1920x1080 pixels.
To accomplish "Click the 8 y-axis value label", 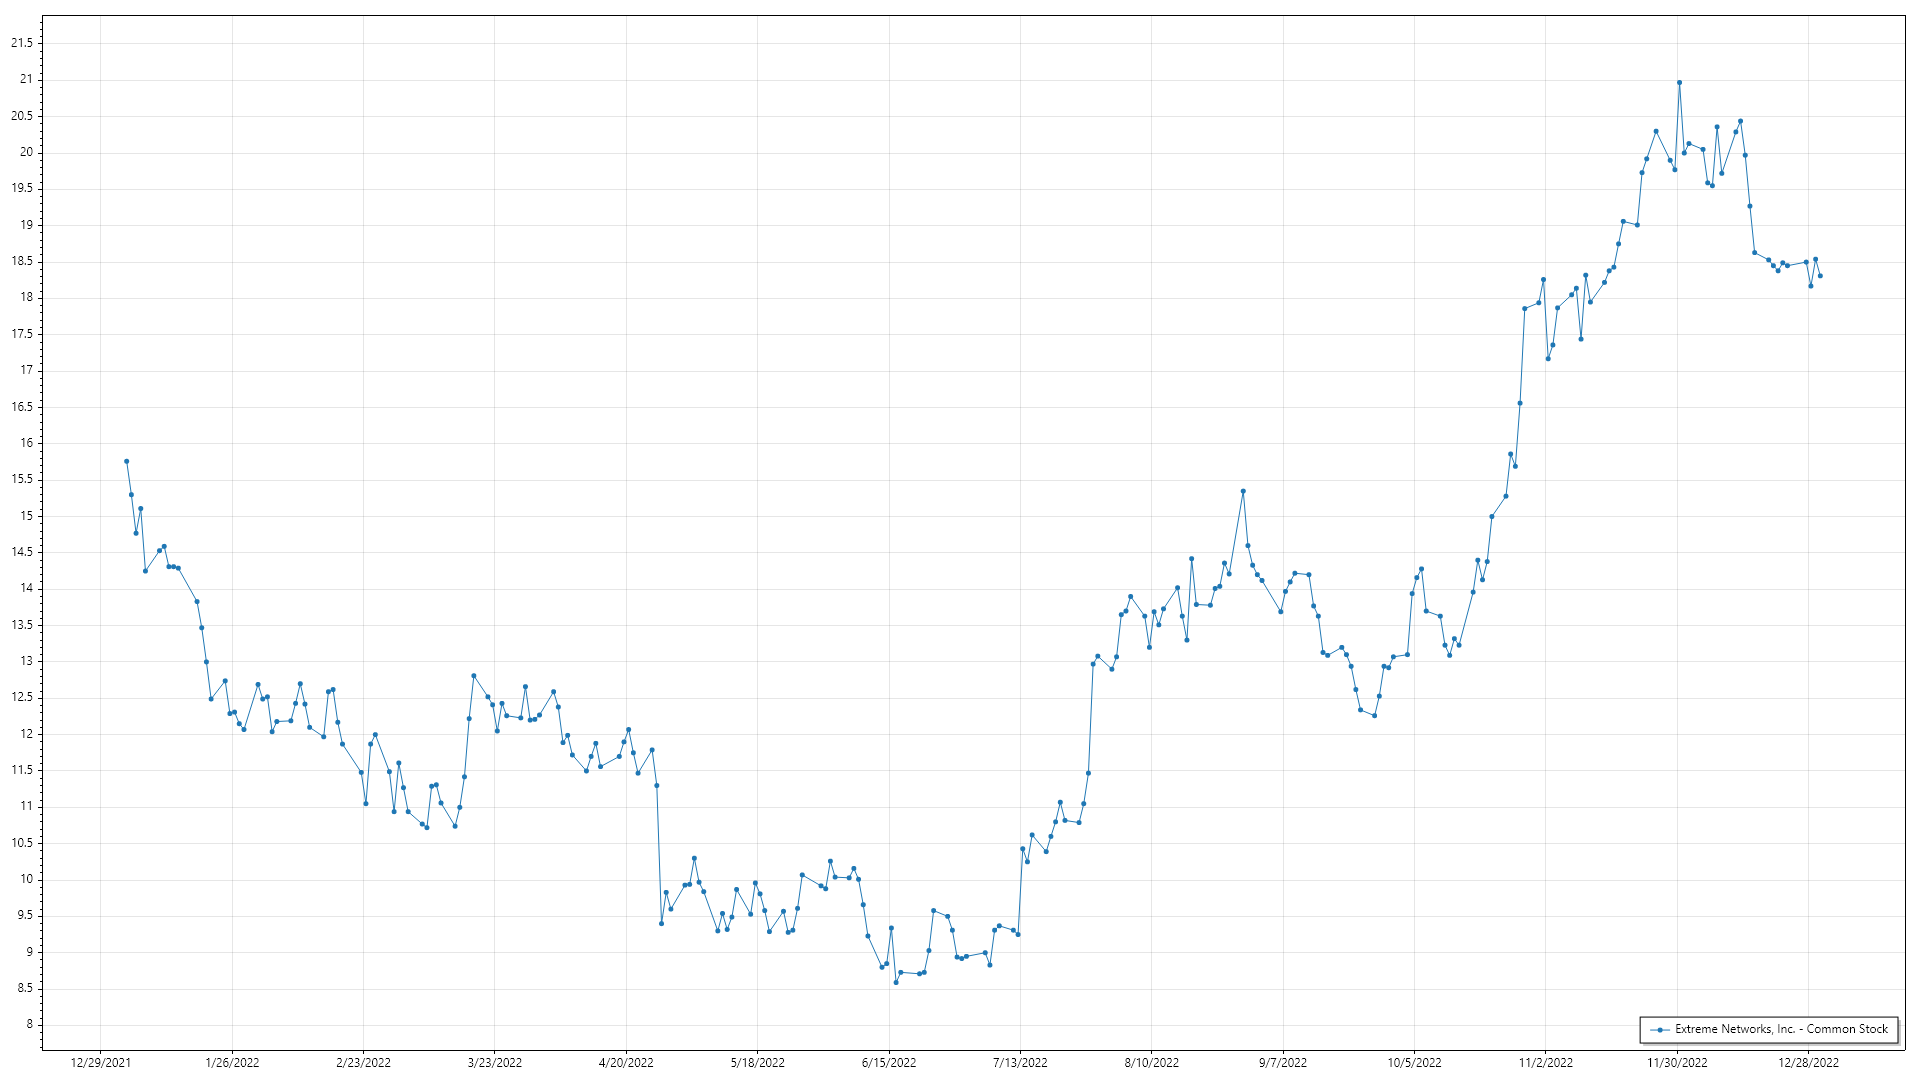I will [29, 1025].
